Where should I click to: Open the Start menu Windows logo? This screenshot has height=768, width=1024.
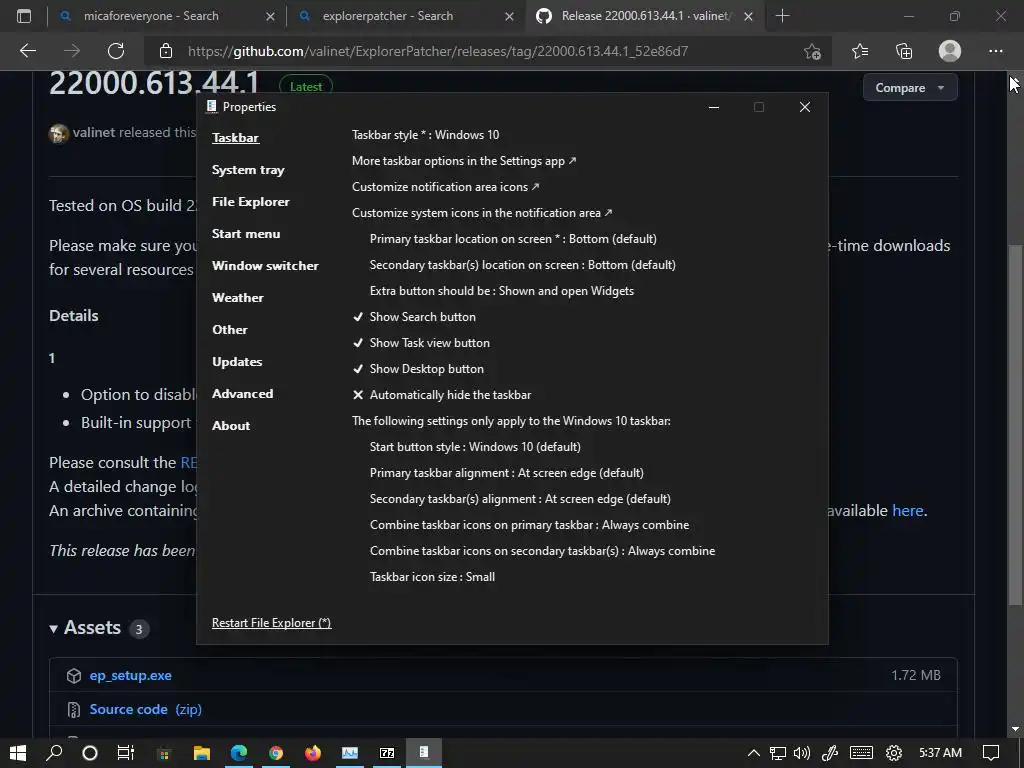click(x=18, y=753)
